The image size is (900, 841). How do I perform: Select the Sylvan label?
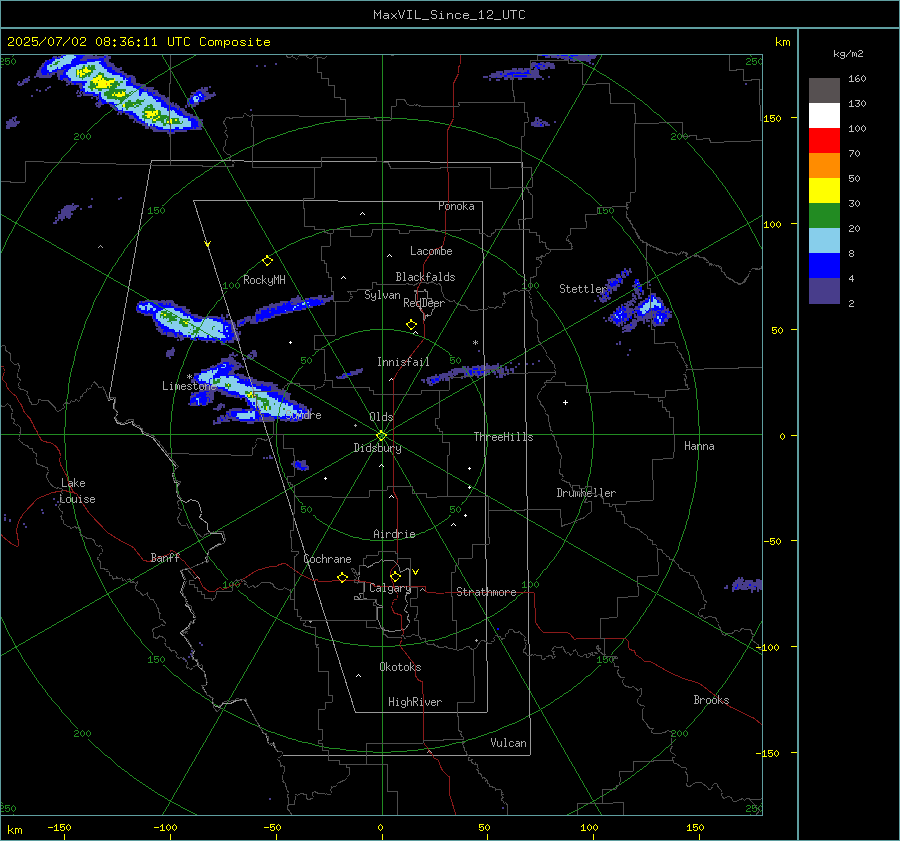pyautogui.click(x=382, y=295)
